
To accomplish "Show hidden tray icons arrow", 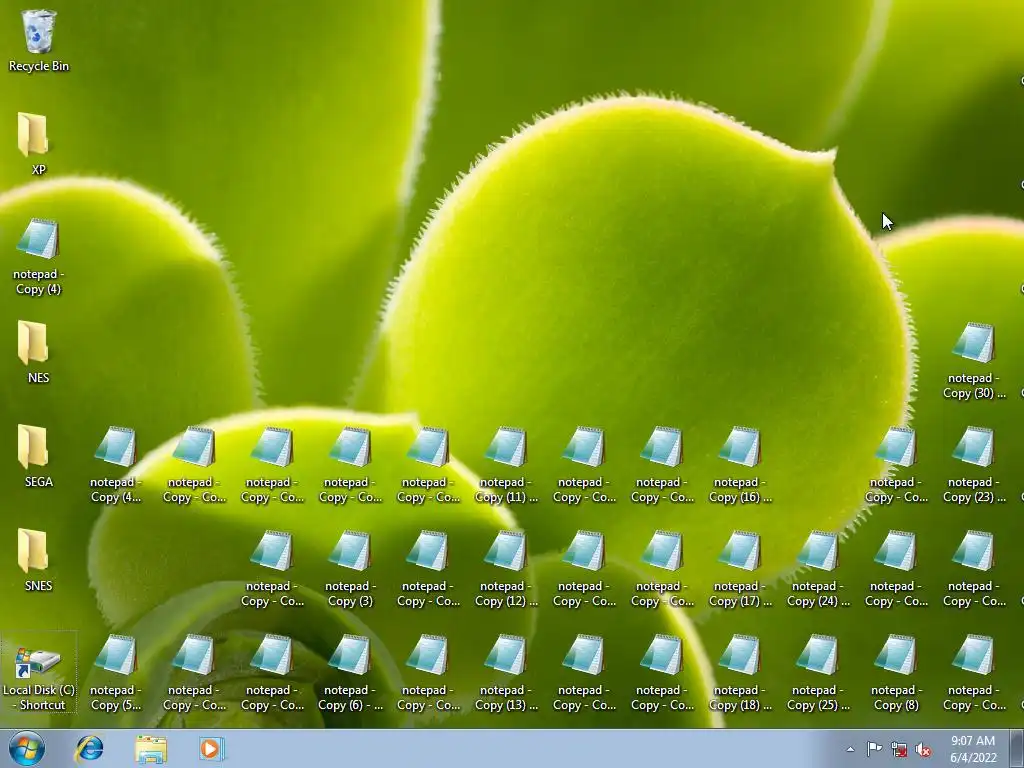I will [850, 749].
